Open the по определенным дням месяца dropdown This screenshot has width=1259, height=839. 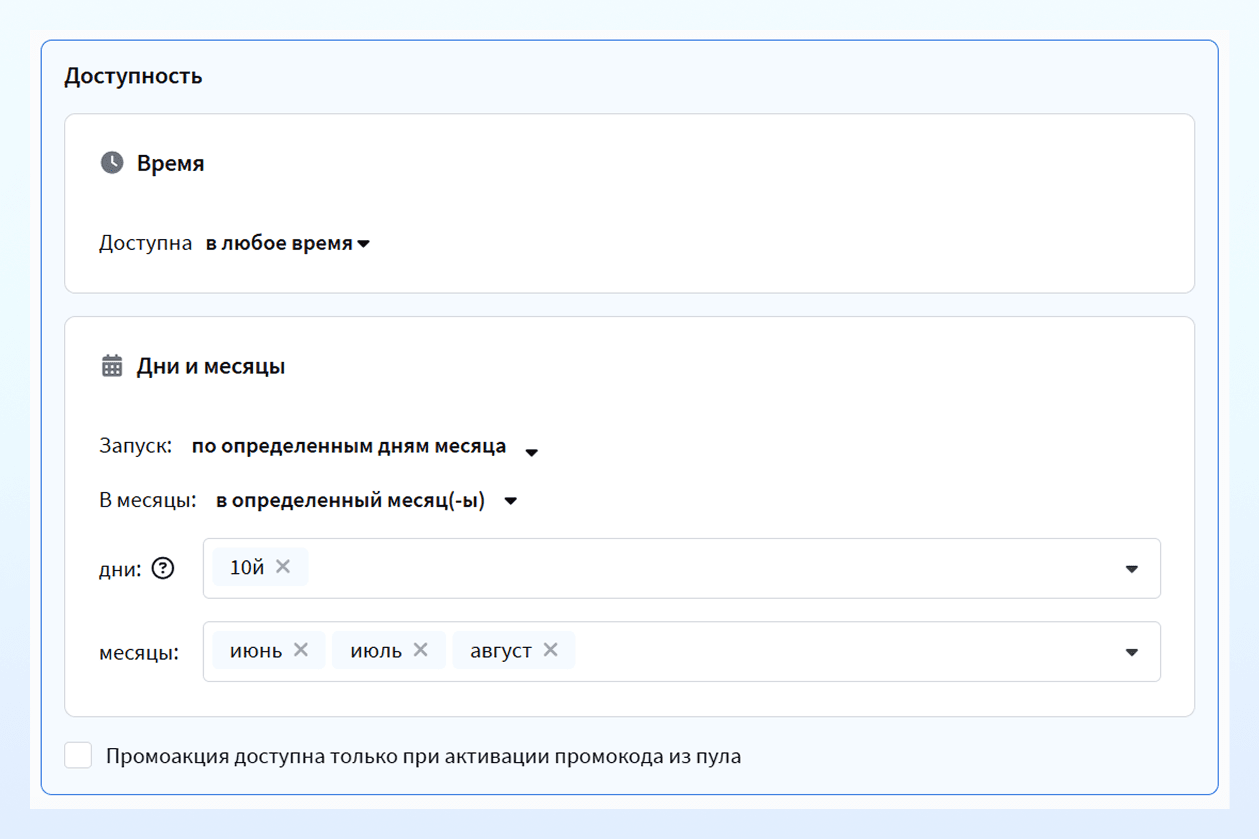coord(365,447)
